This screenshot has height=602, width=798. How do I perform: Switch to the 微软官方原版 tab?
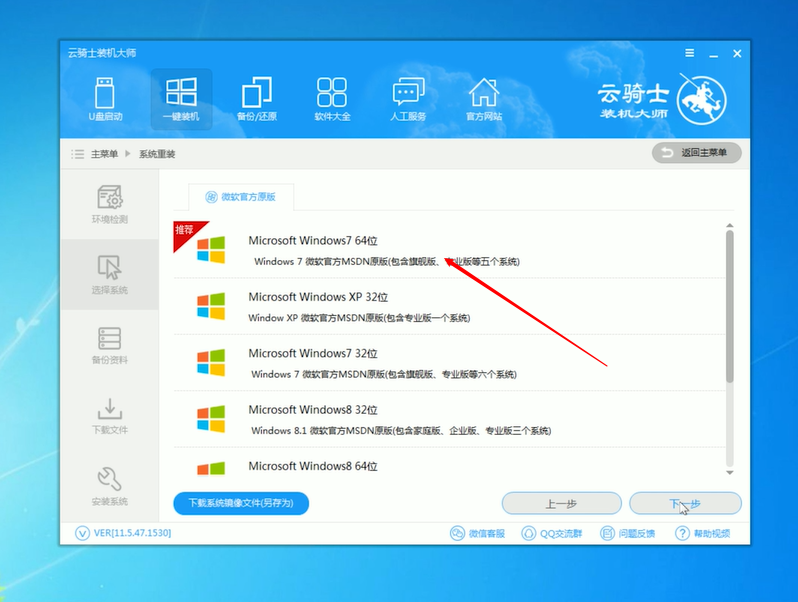pyautogui.click(x=241, y=197)
